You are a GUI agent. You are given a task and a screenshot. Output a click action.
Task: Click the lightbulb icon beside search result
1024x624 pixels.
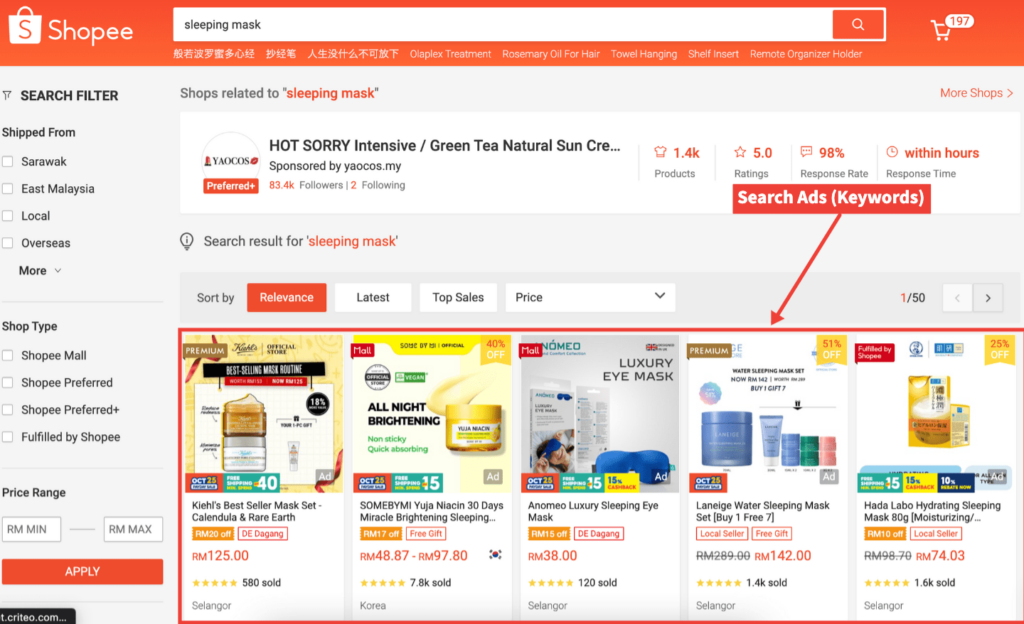[x=187, y=241]
